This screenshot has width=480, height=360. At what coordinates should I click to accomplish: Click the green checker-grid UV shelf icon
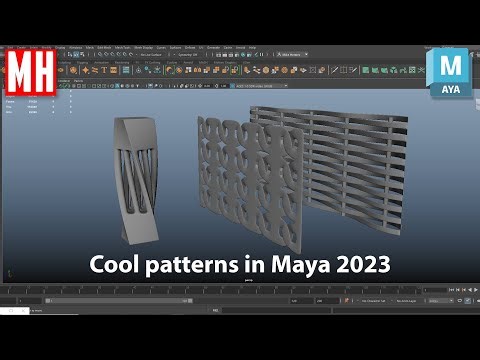click(412, 70)
